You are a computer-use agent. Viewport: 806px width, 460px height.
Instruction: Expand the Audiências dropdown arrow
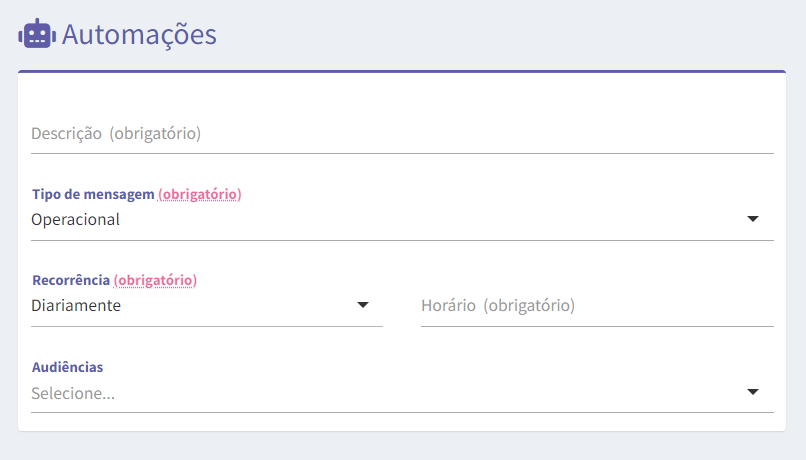pyautogui.click(x=753, y=392)
